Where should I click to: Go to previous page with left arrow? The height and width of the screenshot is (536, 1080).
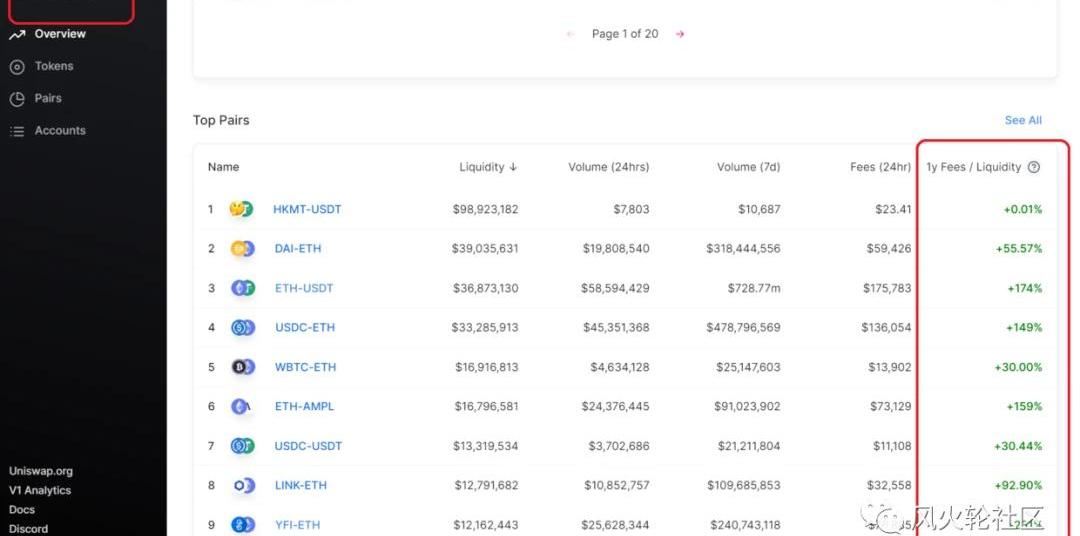(x=570, y=34)
